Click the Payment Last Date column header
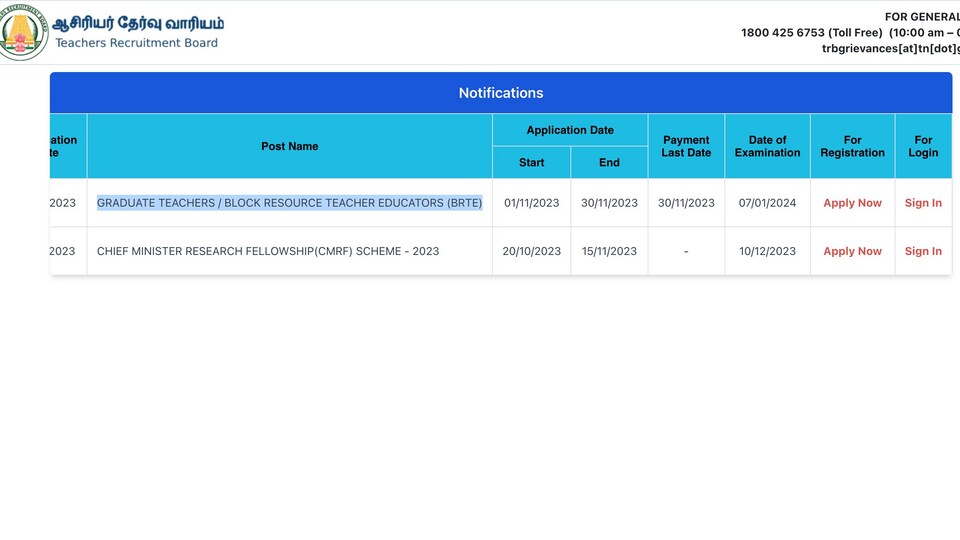Image resolution: width=960 pixels, height=540 pixels. tap(686, 146)
